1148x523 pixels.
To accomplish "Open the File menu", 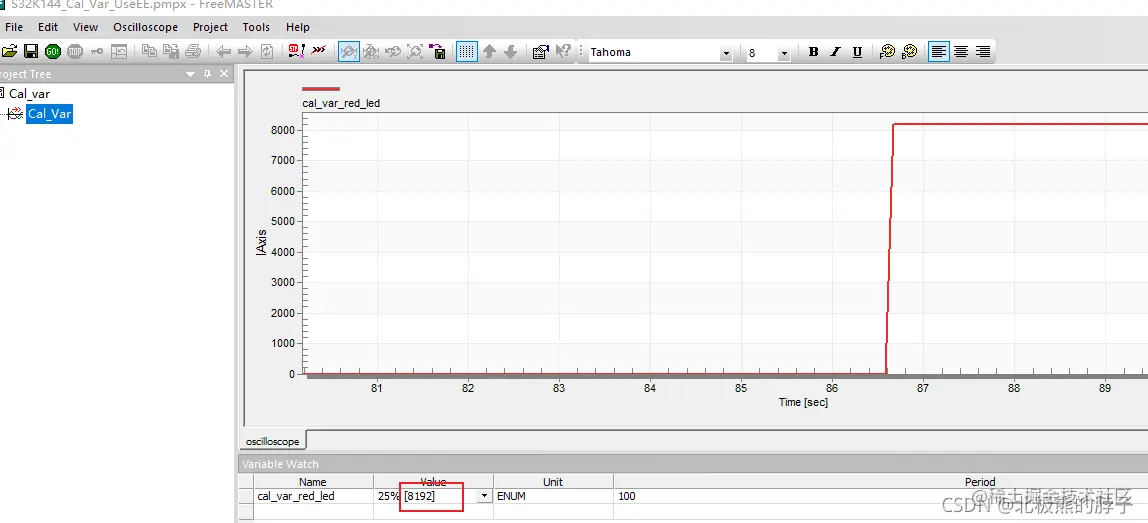I will pyautogui.click(x=14, y=27).
